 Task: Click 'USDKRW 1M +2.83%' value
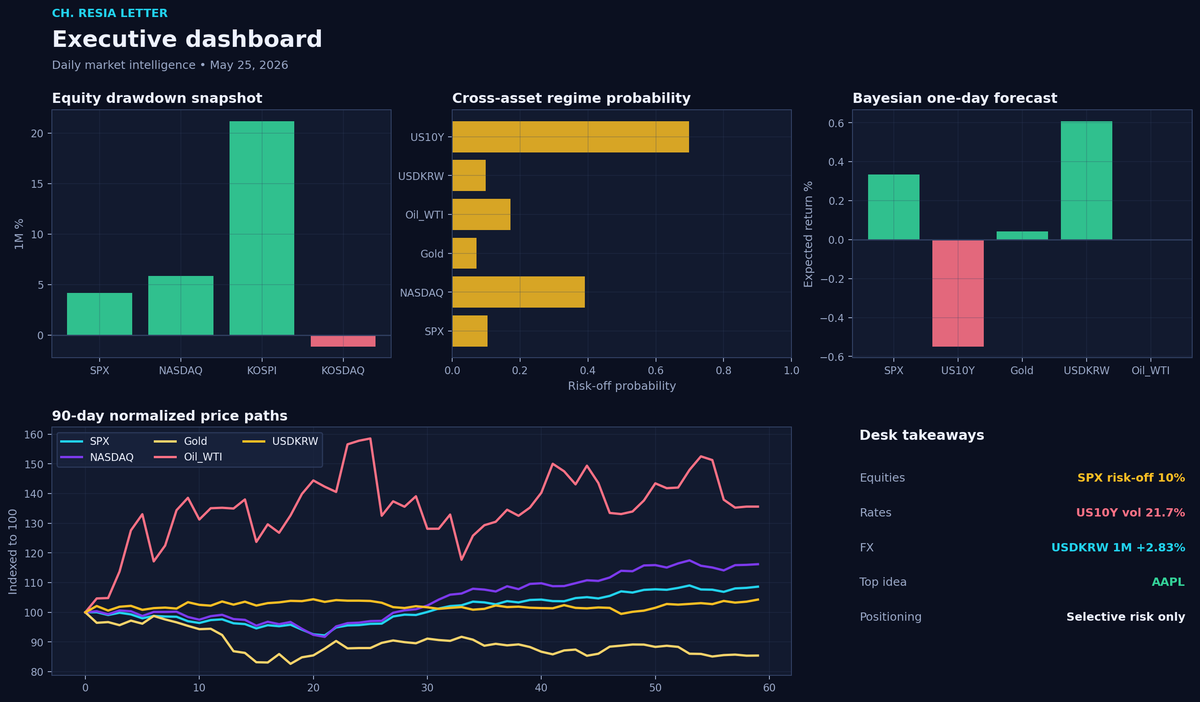[x=1118, y=548]
